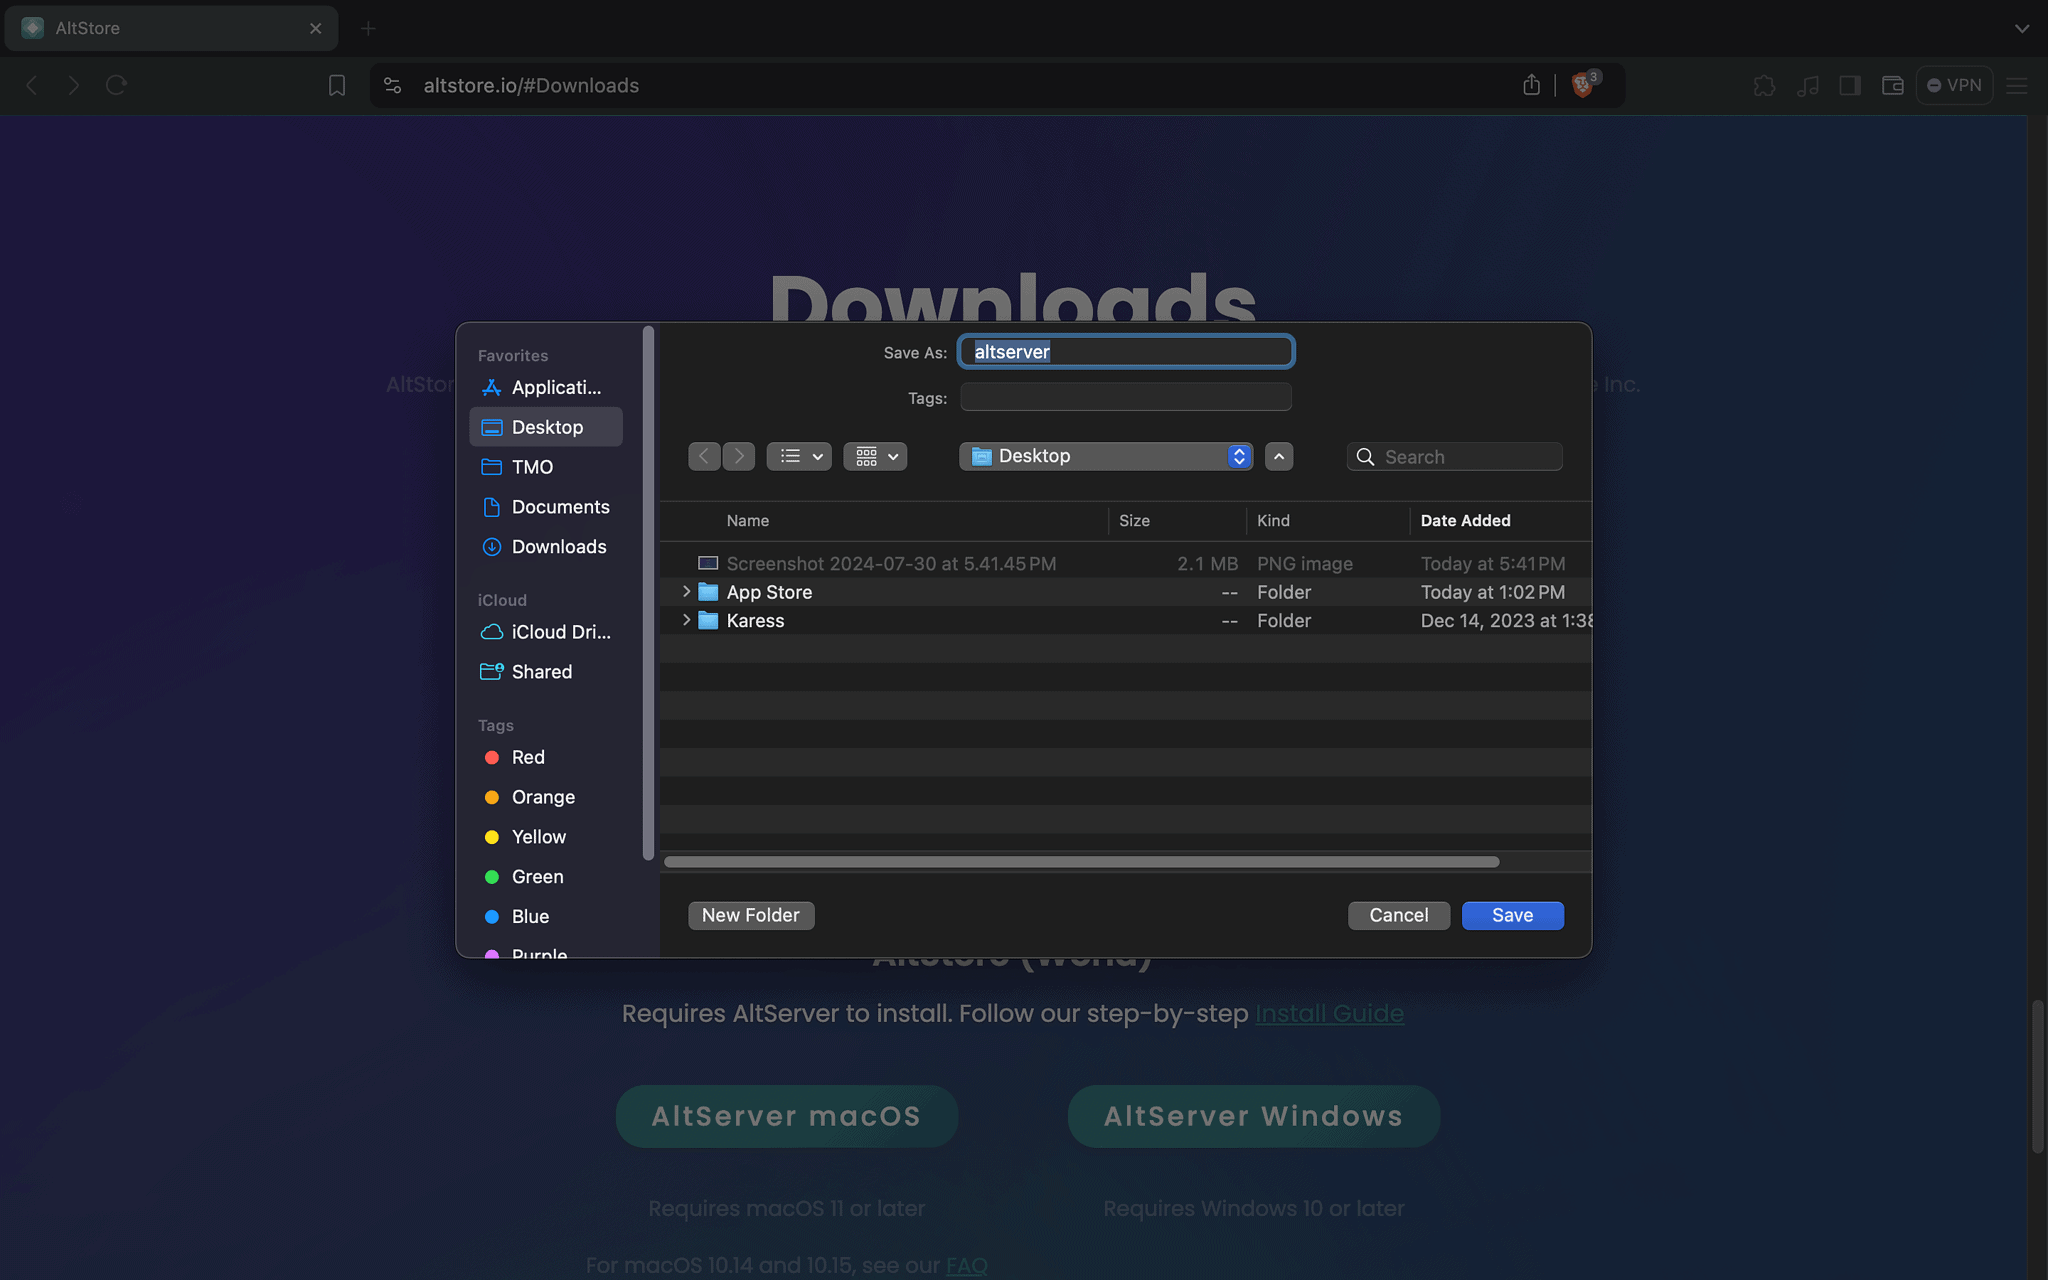Open the tab list chevron at top right
Viewport: 2048px width, 1280px height.
pos(2021,28)
